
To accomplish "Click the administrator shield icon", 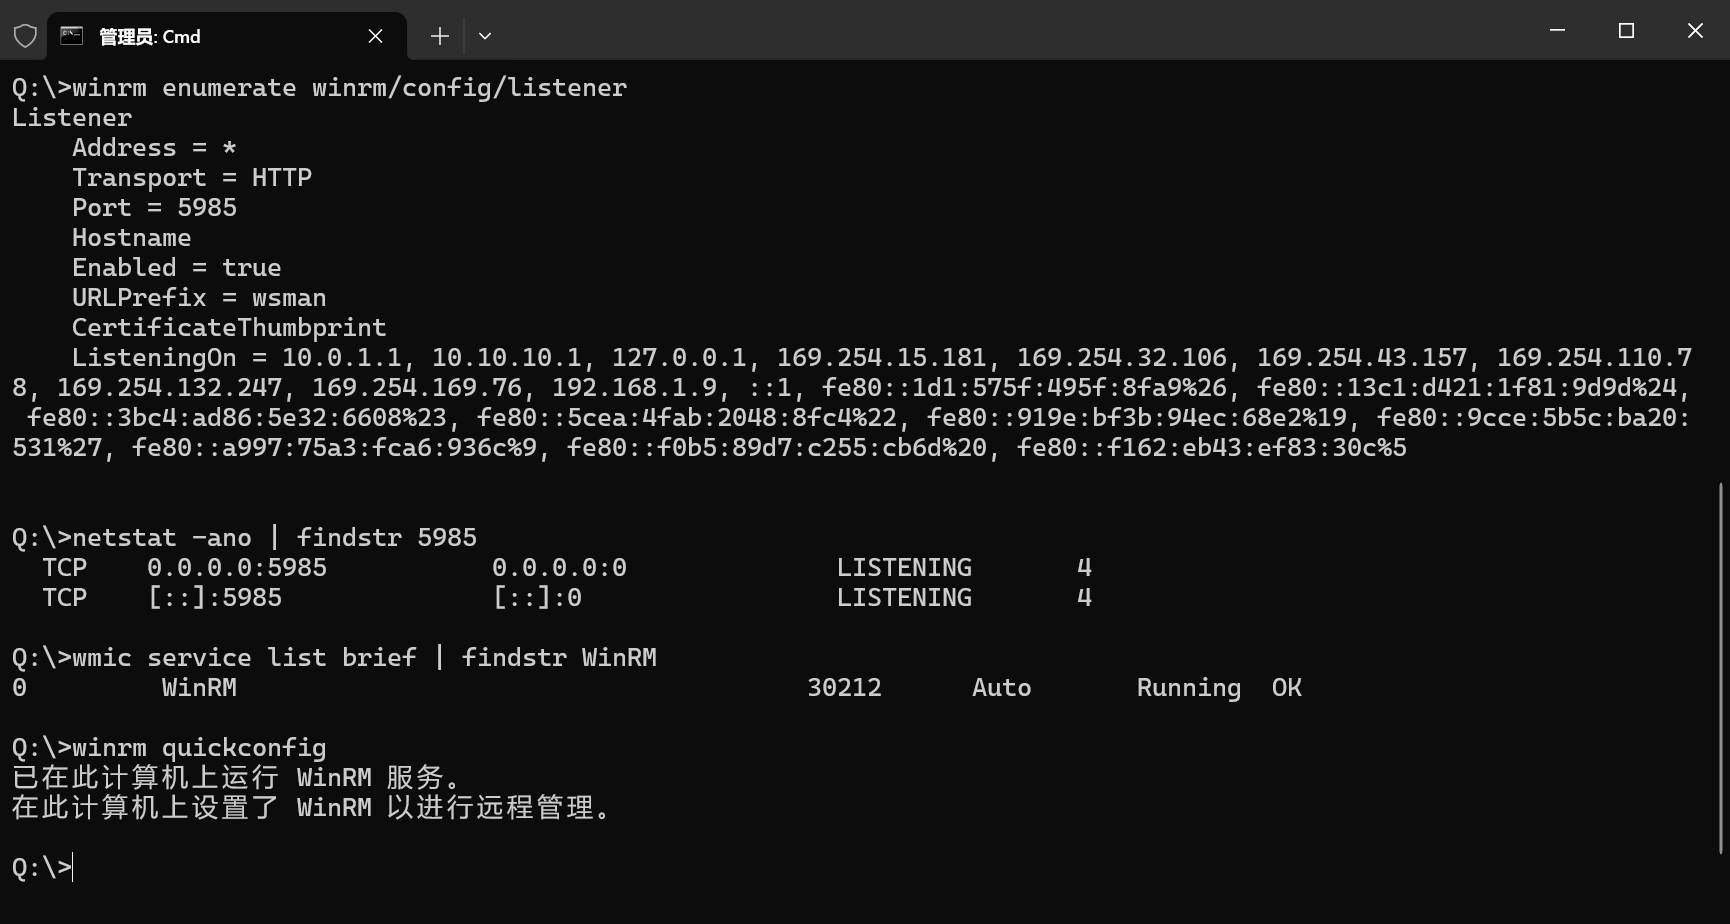I will coord(25,36).
